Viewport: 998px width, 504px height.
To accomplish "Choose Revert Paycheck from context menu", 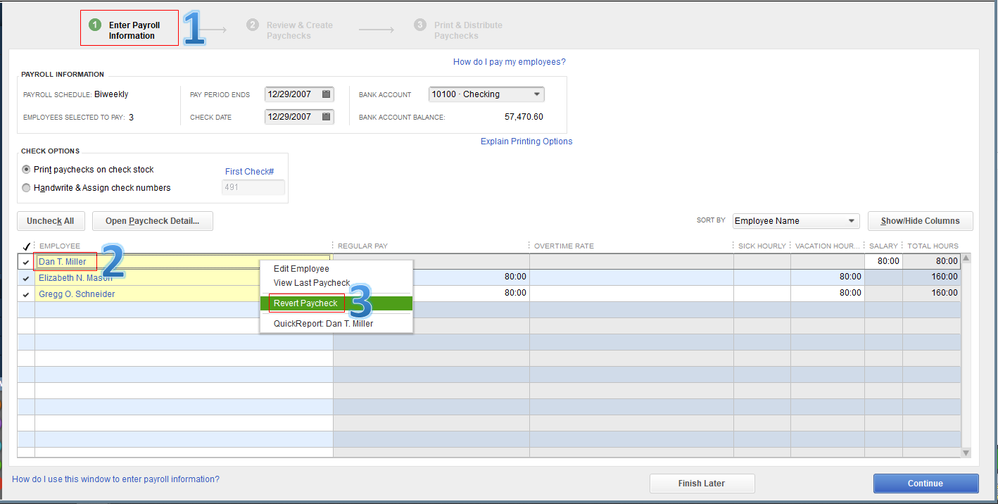I will click(305, 303).
